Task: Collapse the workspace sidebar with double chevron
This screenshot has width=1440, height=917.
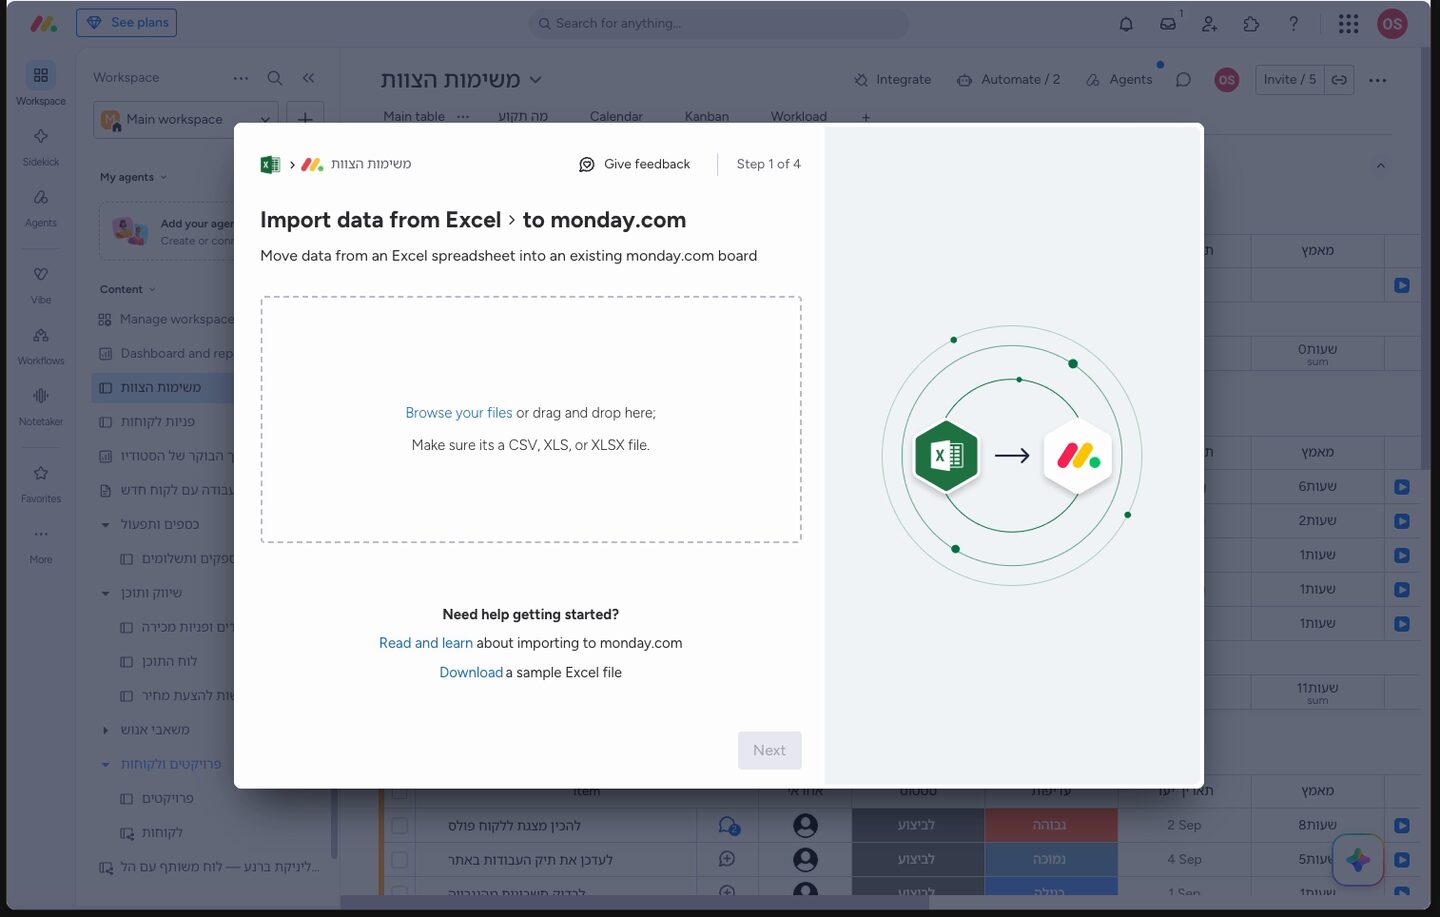Action: 308,78
